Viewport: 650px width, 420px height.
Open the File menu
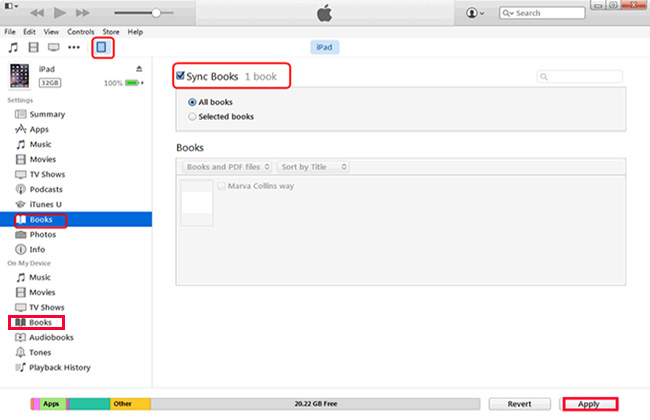point(10,32)
